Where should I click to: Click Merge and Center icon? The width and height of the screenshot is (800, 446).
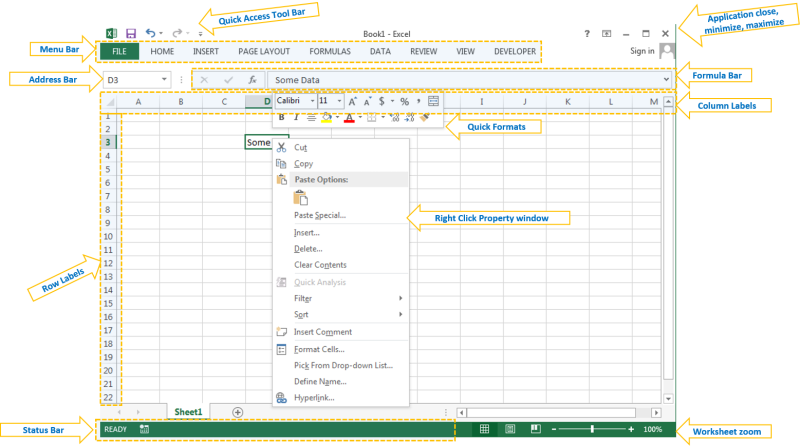tap(433, 101)
